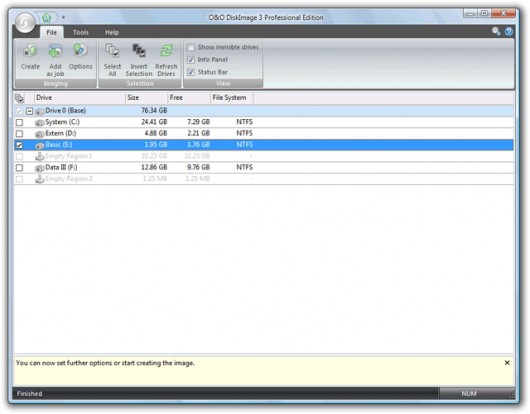This screenshot has height=414, width=530.
Task: Select the System (C:) row name
Action: pyautogui.click(x=63, y=122)
